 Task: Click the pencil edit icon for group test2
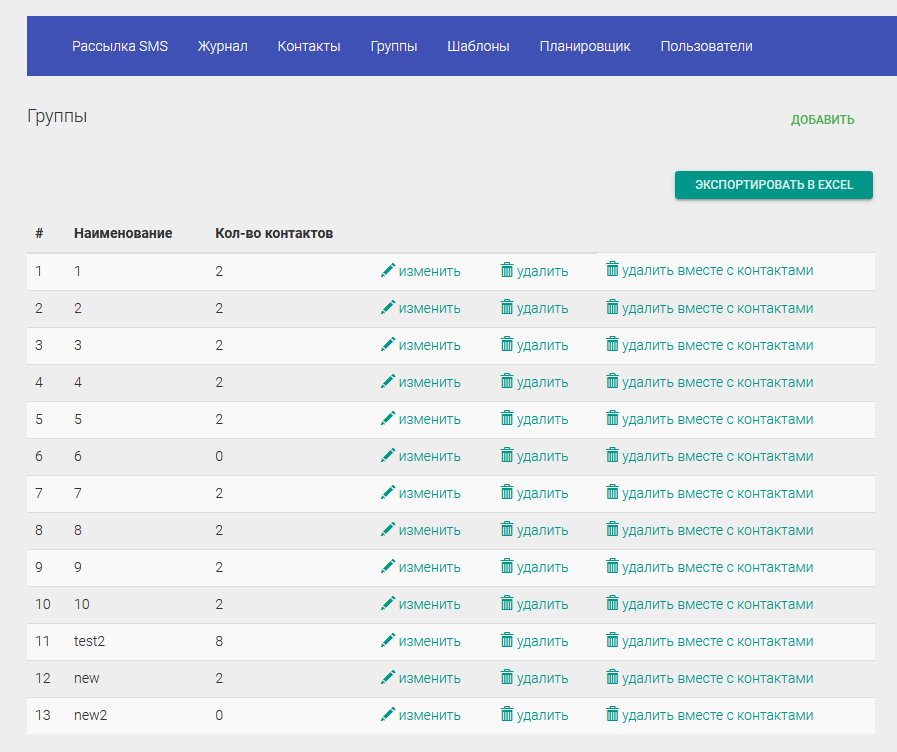tap(388, 641)
